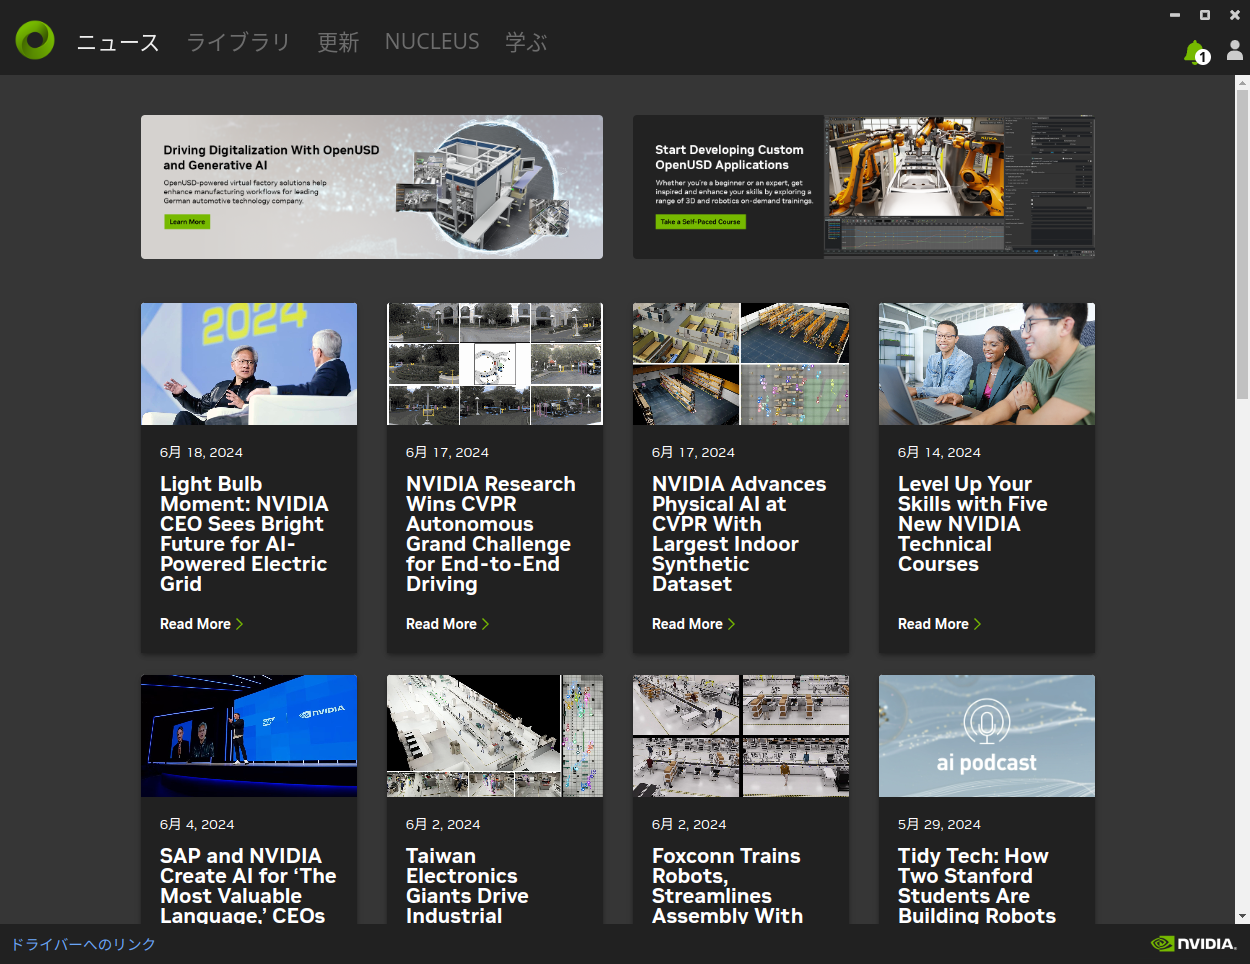Viewport: 1250px width, 964px height.
Task: Open Foxconn Trains Robots headline
Action: click(x=727, y=885)
